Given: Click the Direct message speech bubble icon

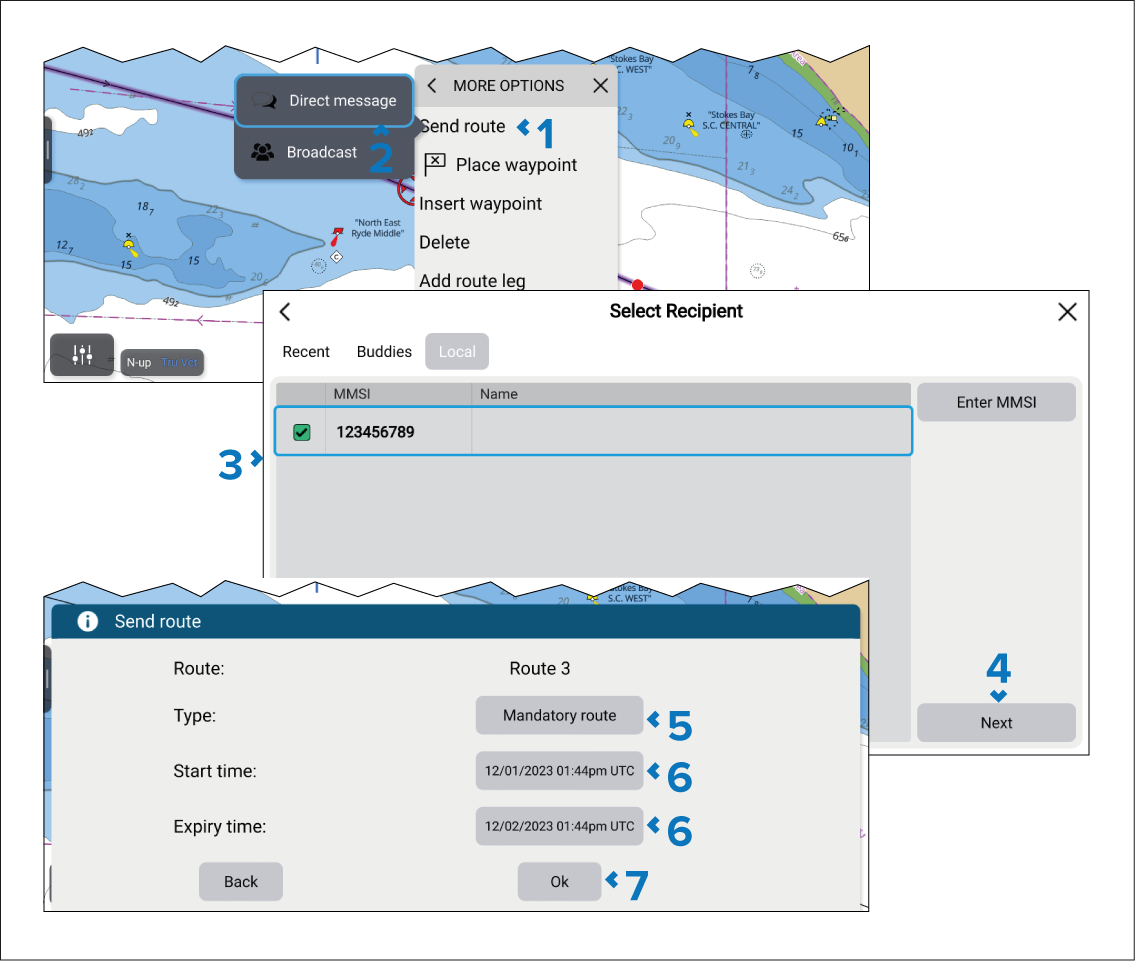Looking at the screenshot, I should (264, 101).
